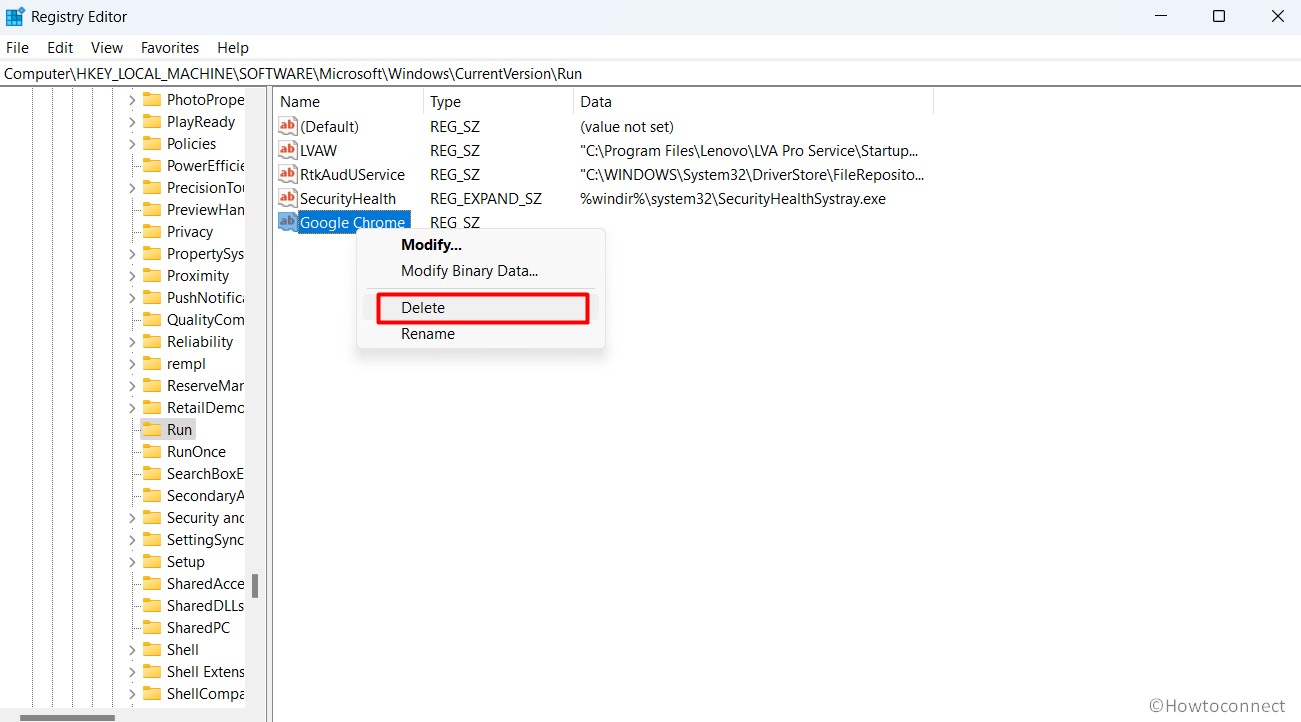Click the Privacy folder icon
1301x722 pixels.
coord(152,231)
